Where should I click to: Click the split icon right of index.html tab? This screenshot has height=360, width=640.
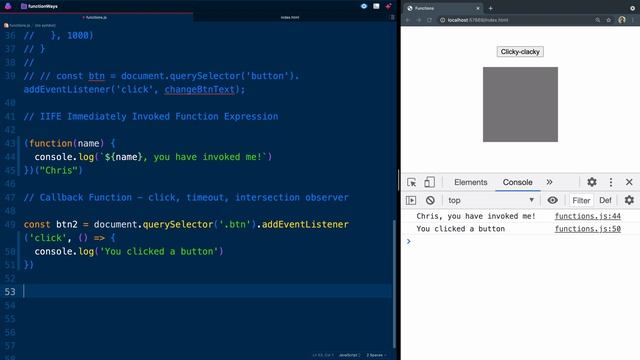[x=392, y=18]
